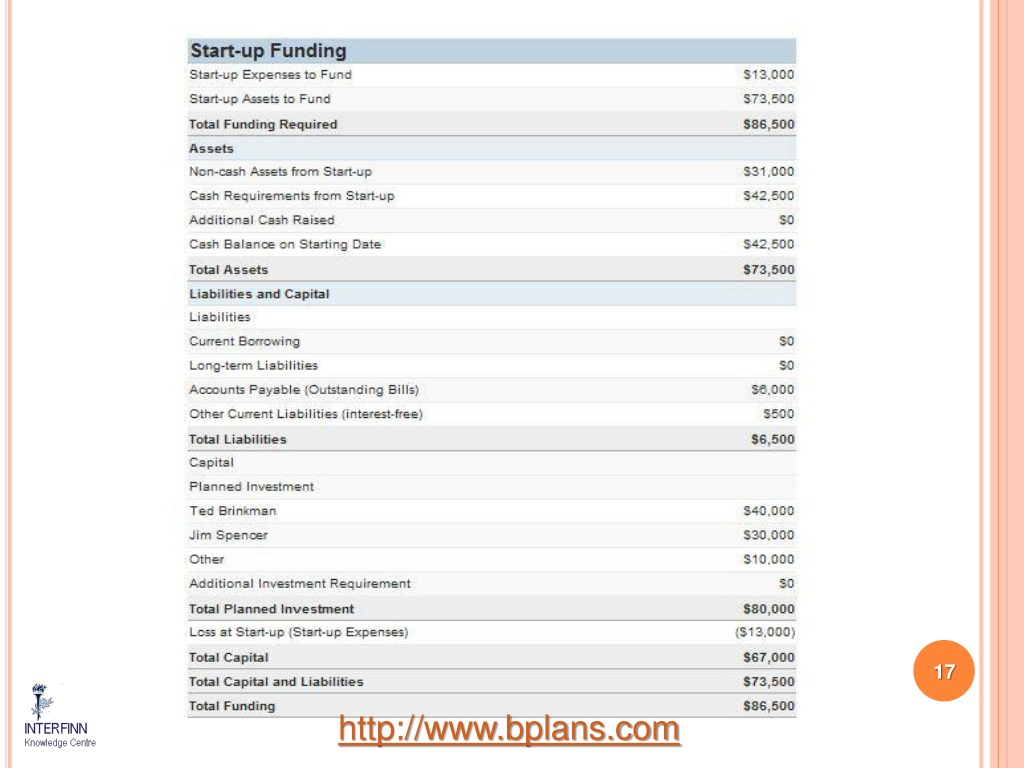Select the Total Funding bottom row label
The image size is (1024, 768).
point(232,706)
